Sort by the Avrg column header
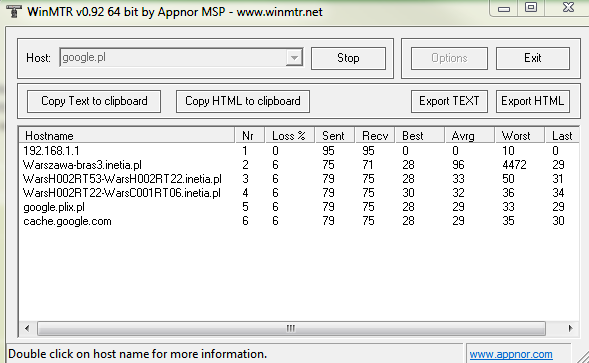This screenshot has height=363, width=589. (x=470, y=136)
